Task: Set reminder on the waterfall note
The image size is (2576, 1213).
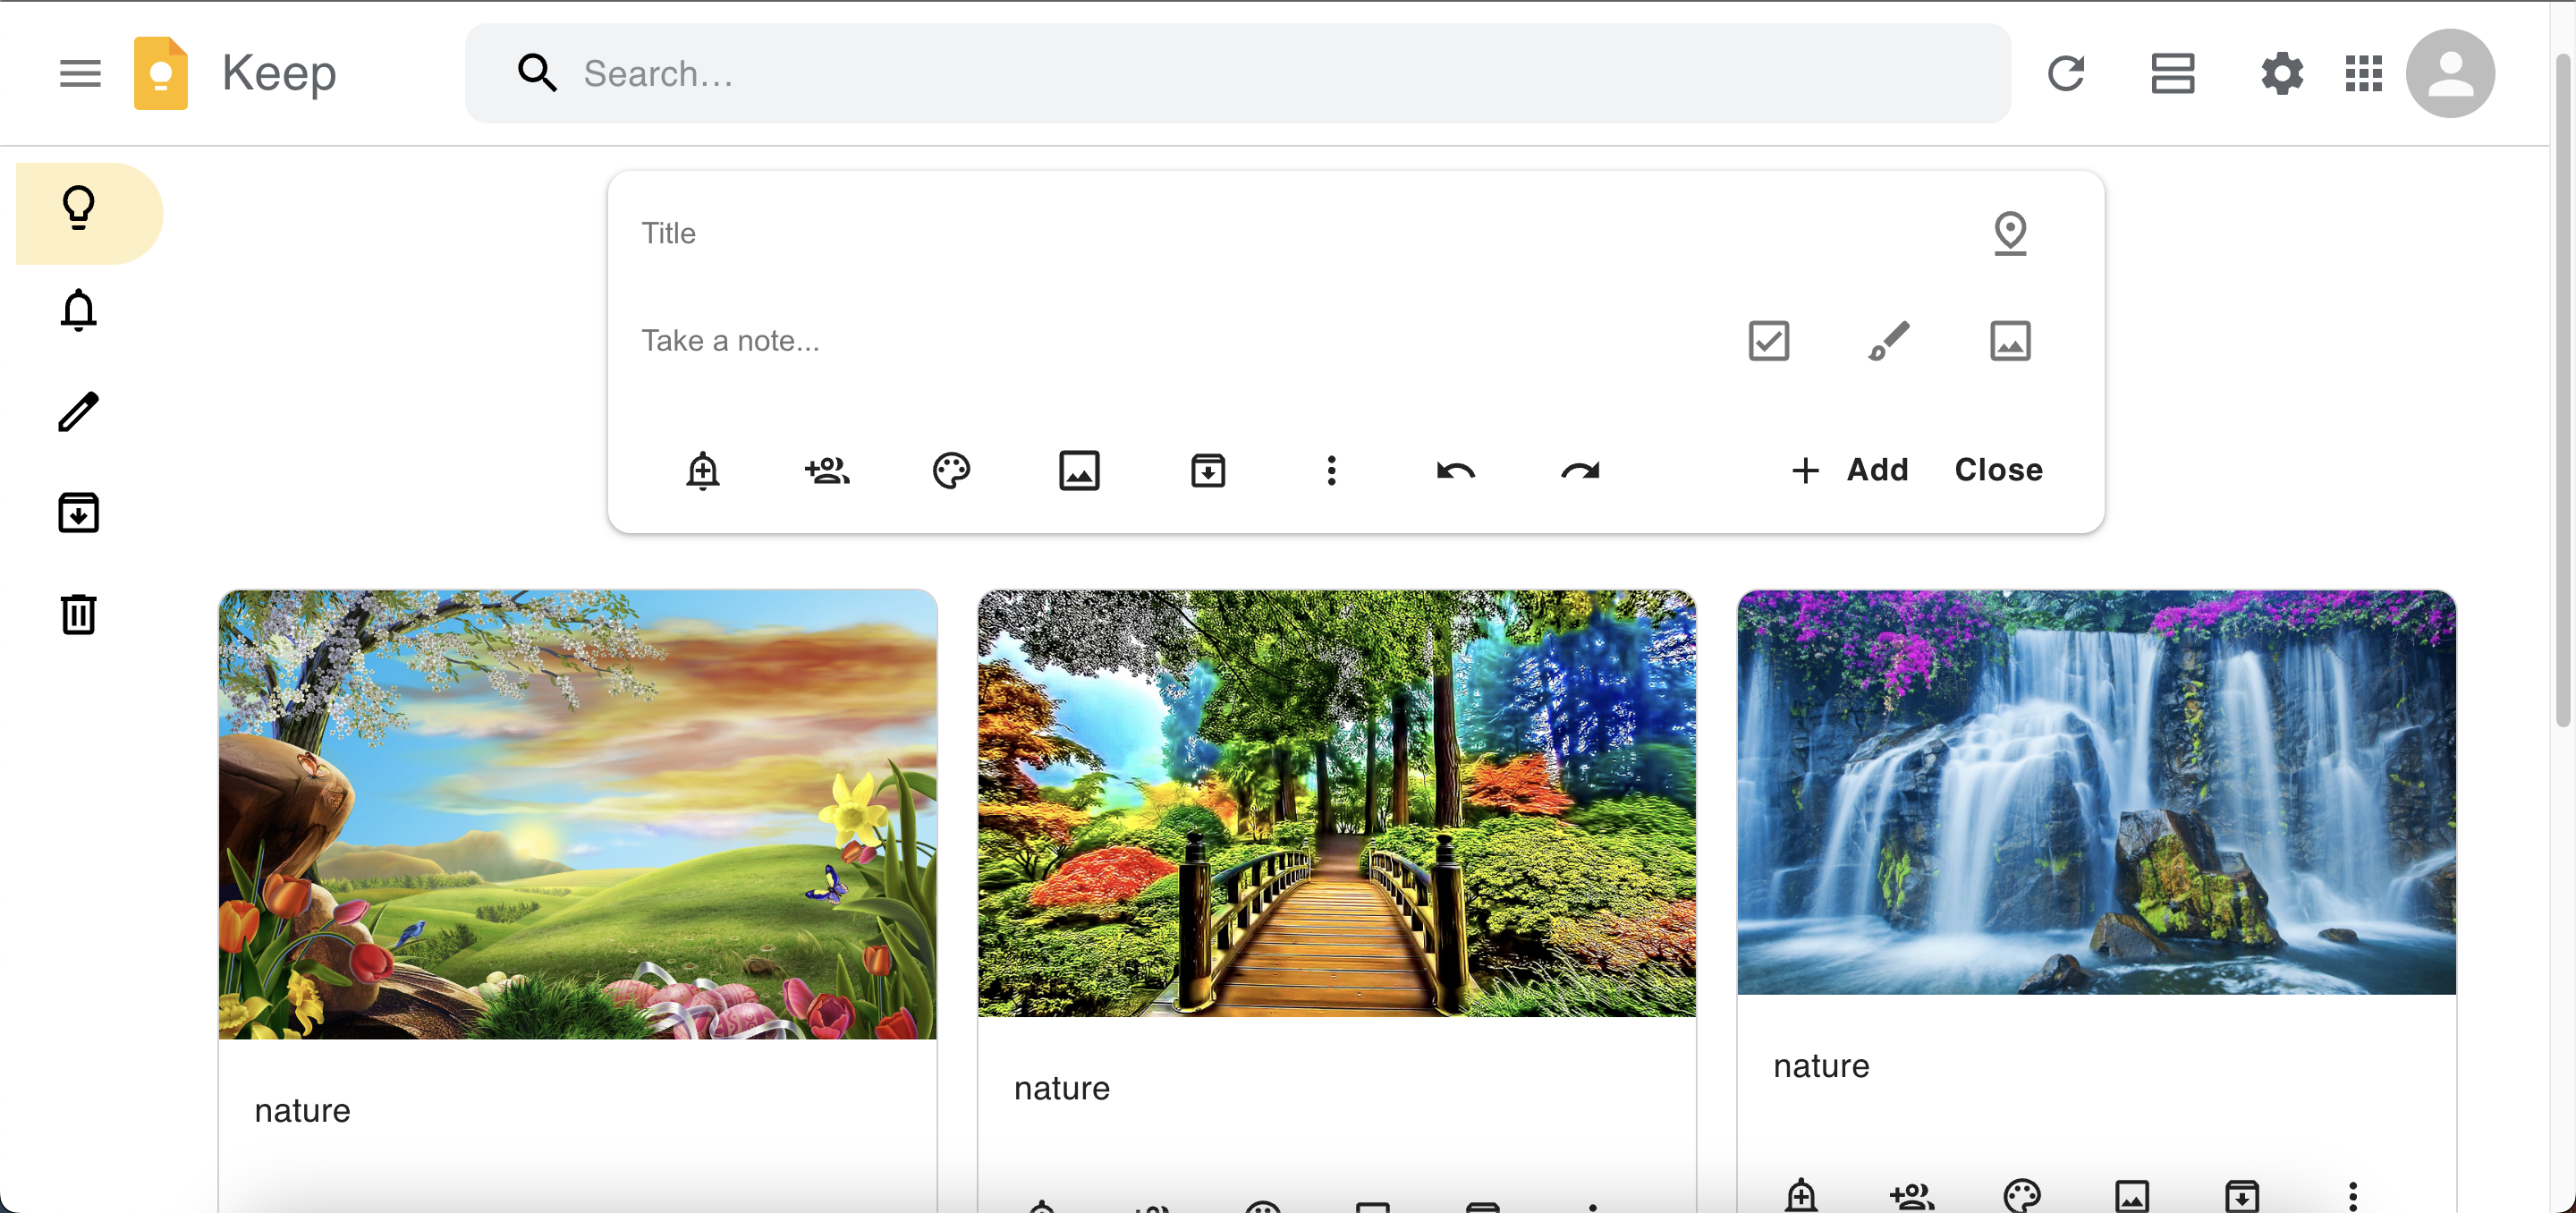Action: coord(1801,1195)
